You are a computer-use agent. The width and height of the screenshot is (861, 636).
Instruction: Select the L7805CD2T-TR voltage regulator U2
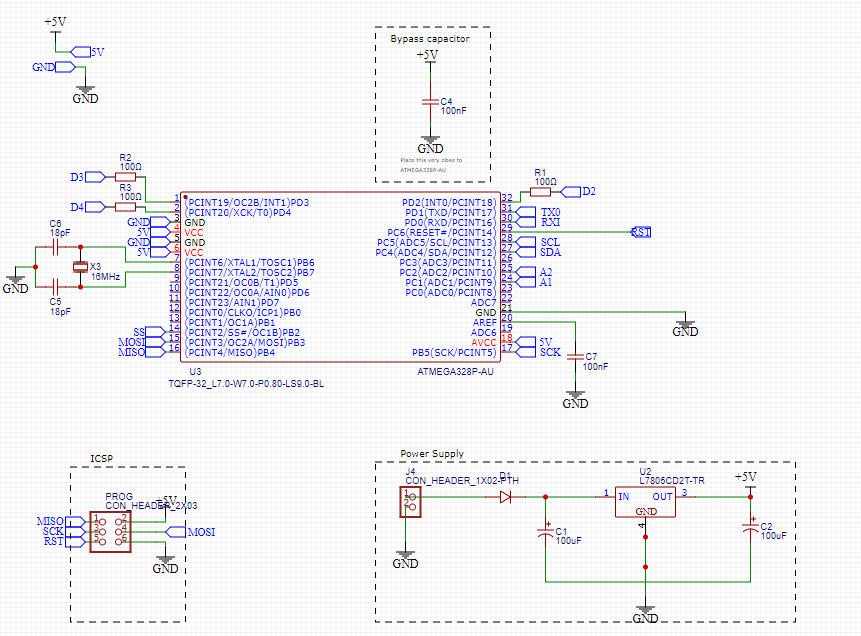pyautogui.click(x=645, y=500)
